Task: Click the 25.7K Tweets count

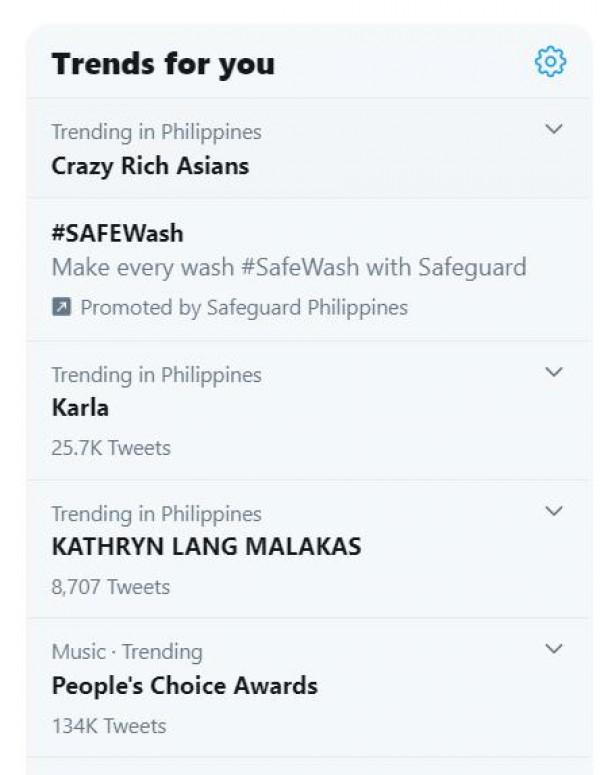Action: [111, 448]
